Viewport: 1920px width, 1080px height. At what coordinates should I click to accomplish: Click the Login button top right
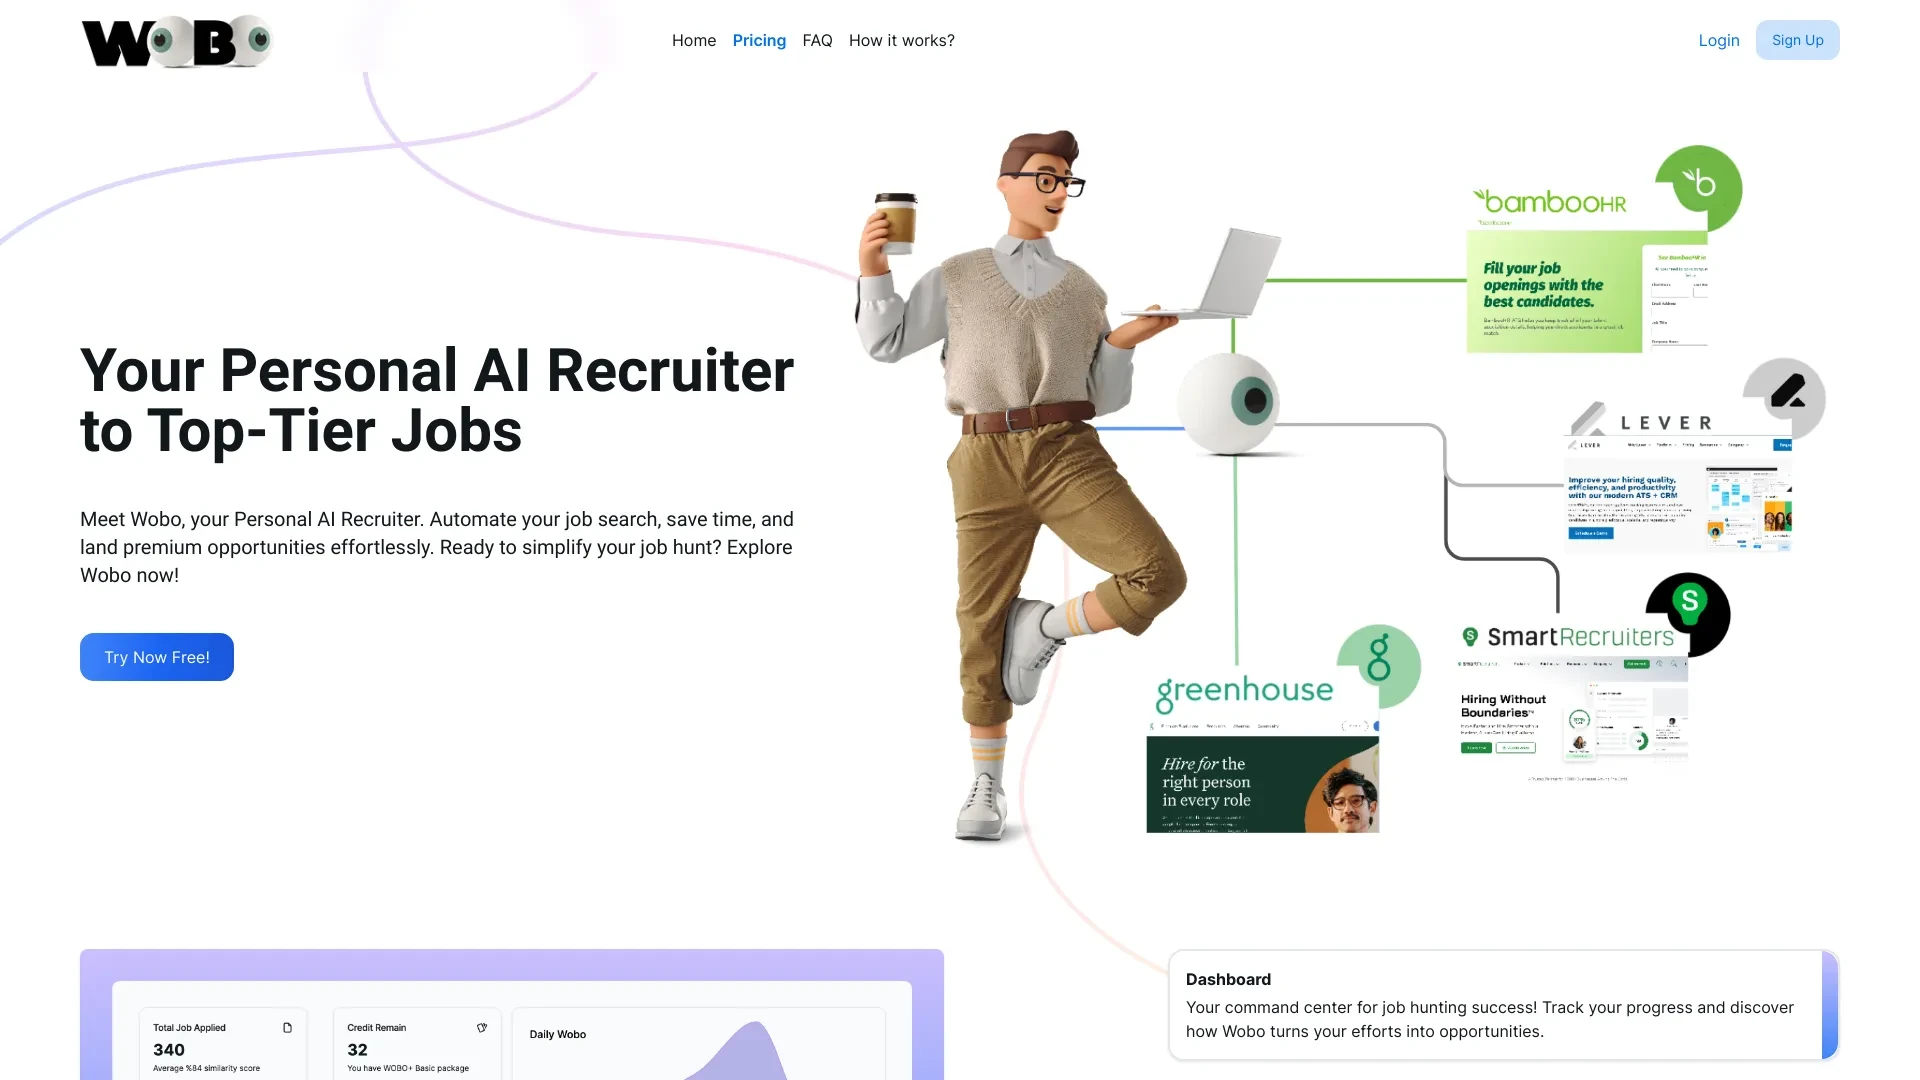[x=1718, y=40]
